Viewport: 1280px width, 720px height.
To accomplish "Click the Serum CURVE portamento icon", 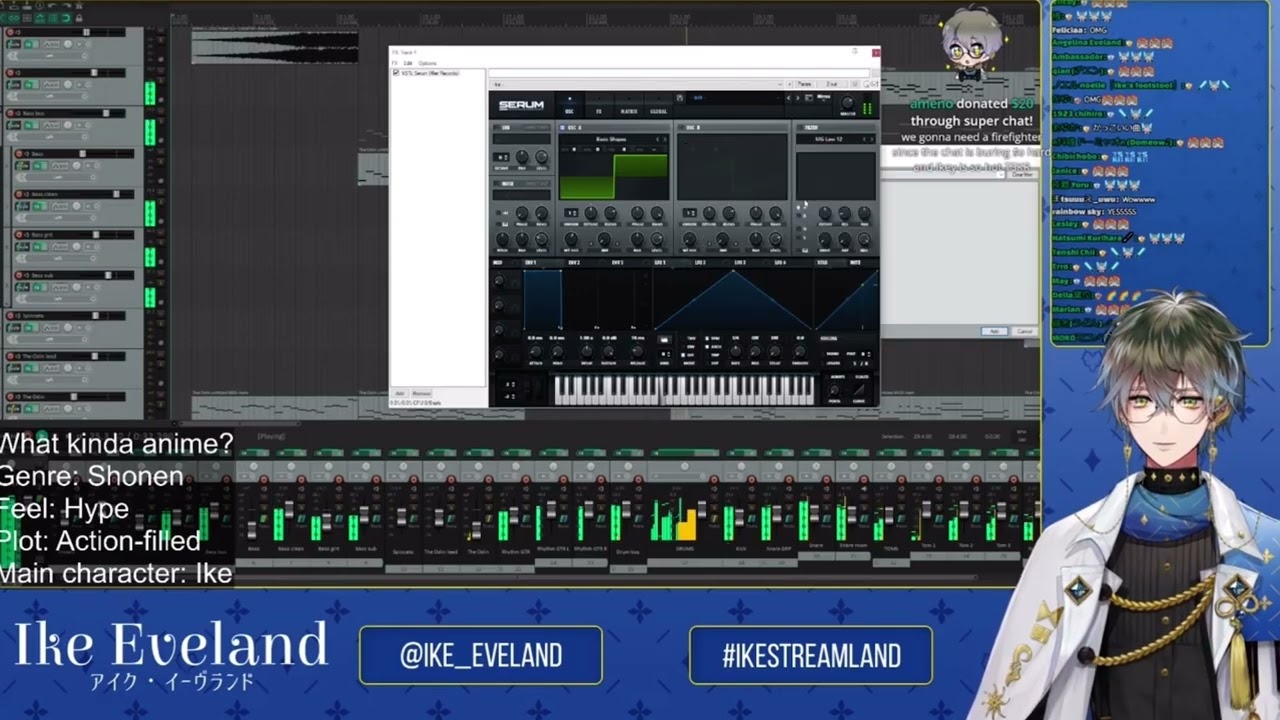I will 859,390.
